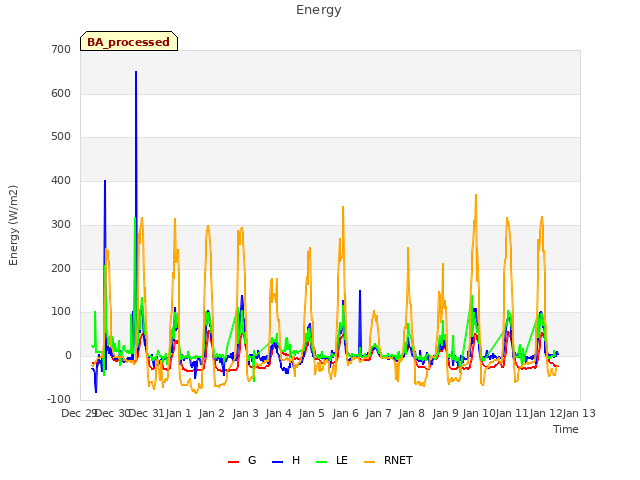
Task: Click the blue H spike peak near 400
Action: click(x=105, y=181)
